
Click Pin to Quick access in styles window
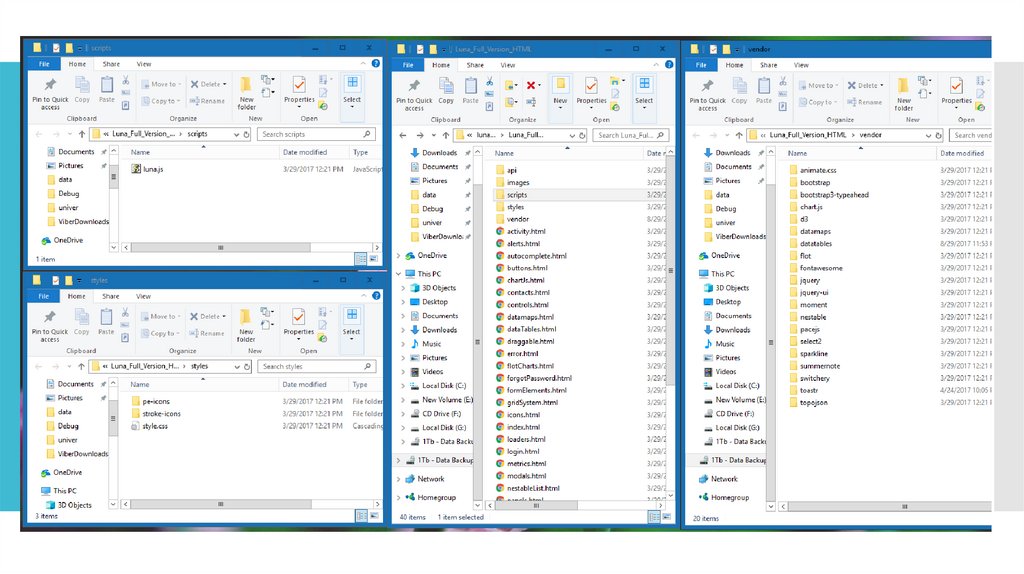point(50,325)
